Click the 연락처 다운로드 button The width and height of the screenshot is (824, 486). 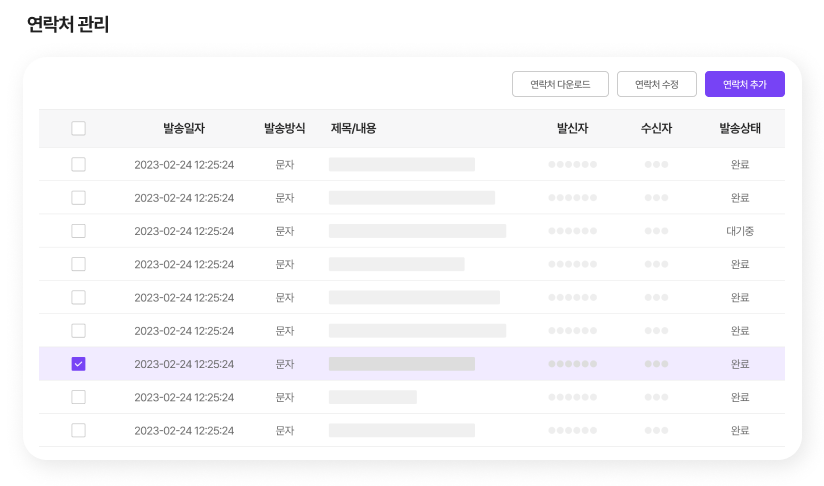560,85
